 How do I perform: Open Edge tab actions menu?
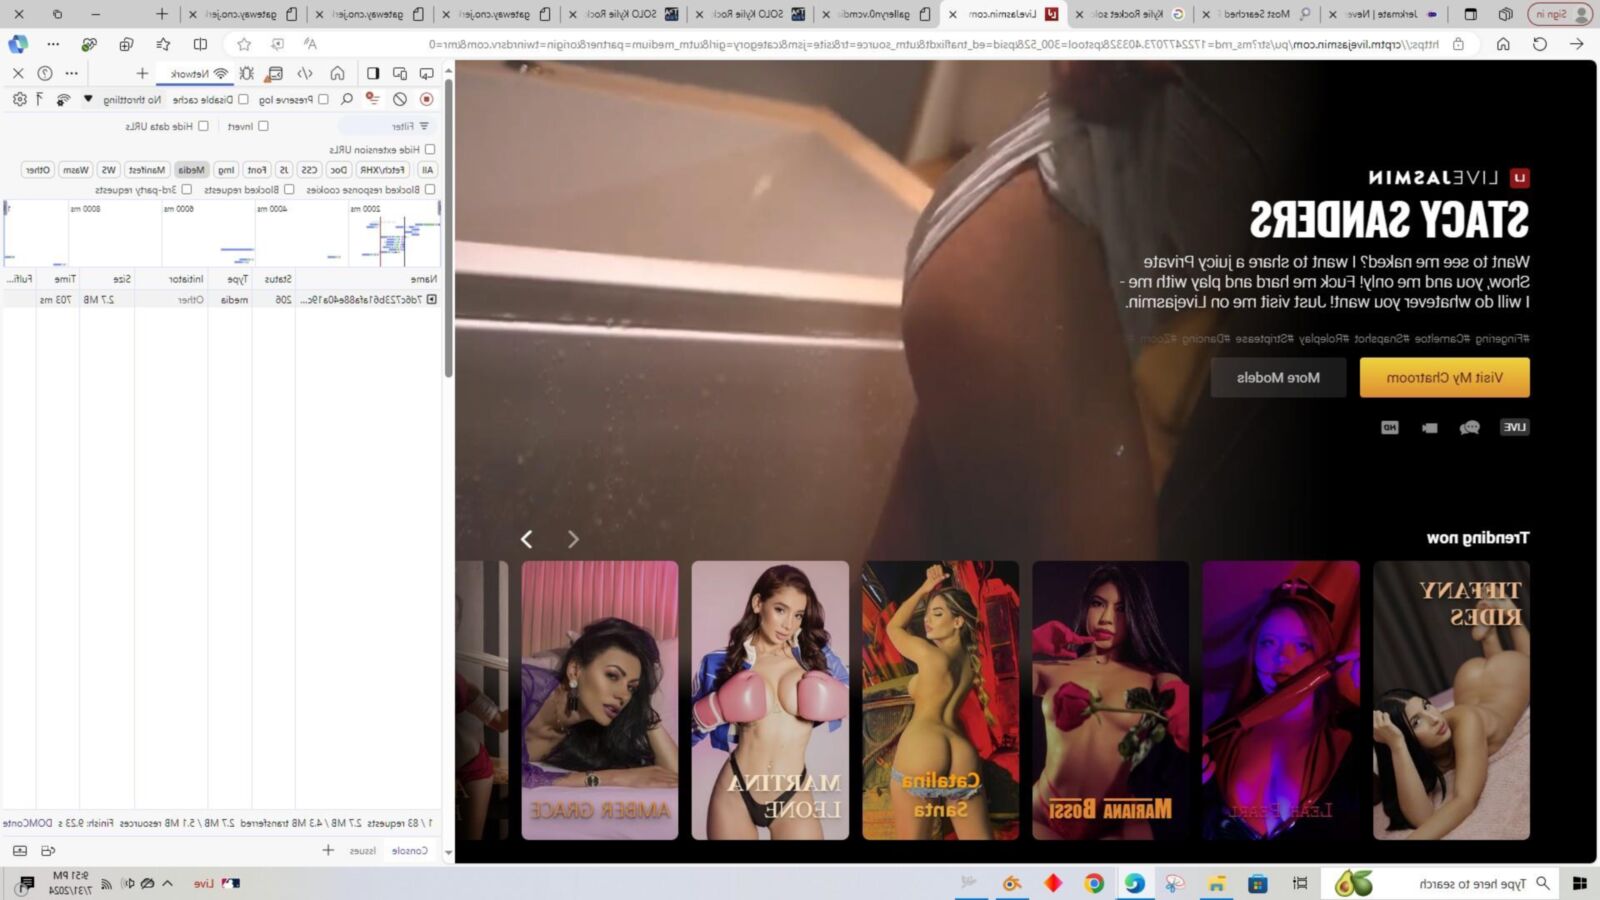click(x=1470, y=14)
